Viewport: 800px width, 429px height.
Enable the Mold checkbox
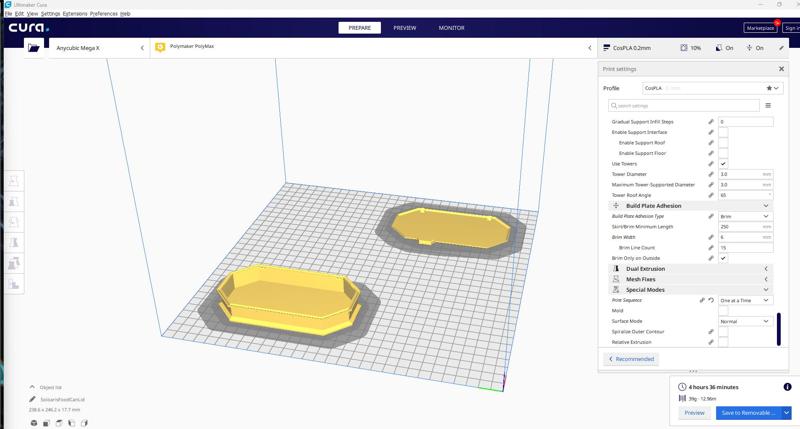click(723, 311)
